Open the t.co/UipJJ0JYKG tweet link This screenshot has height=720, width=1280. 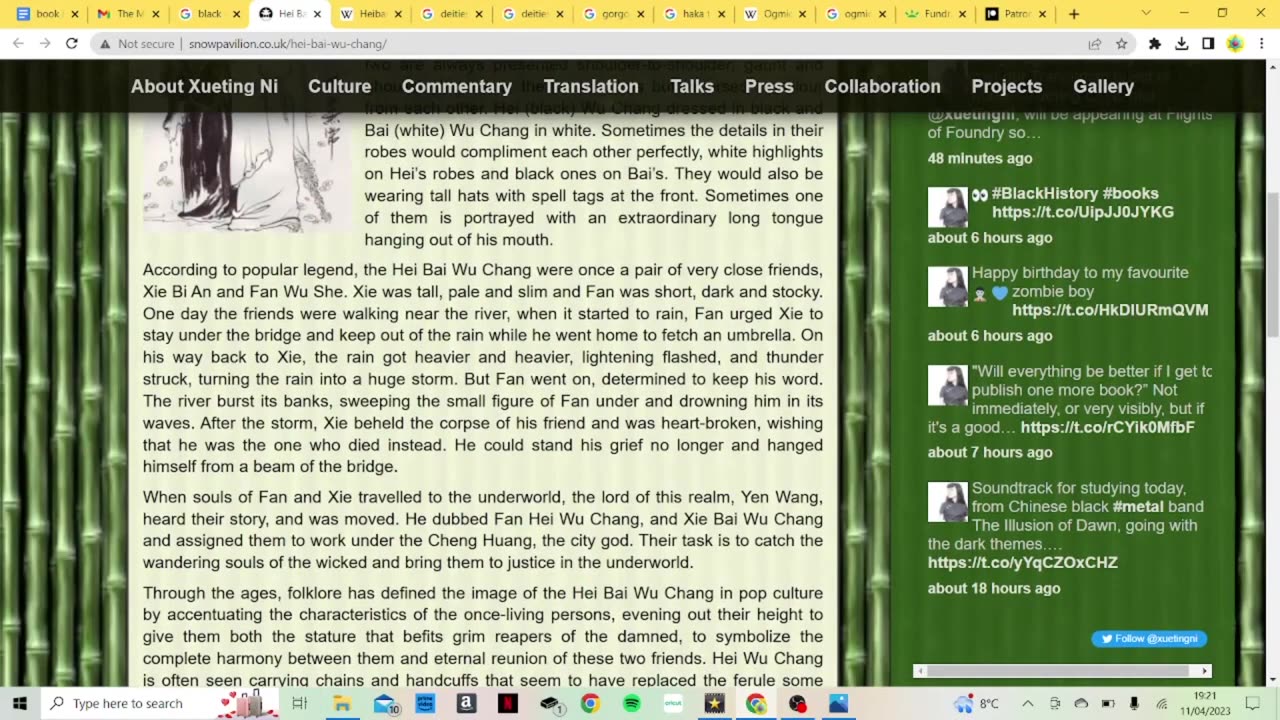[1083, 212]
